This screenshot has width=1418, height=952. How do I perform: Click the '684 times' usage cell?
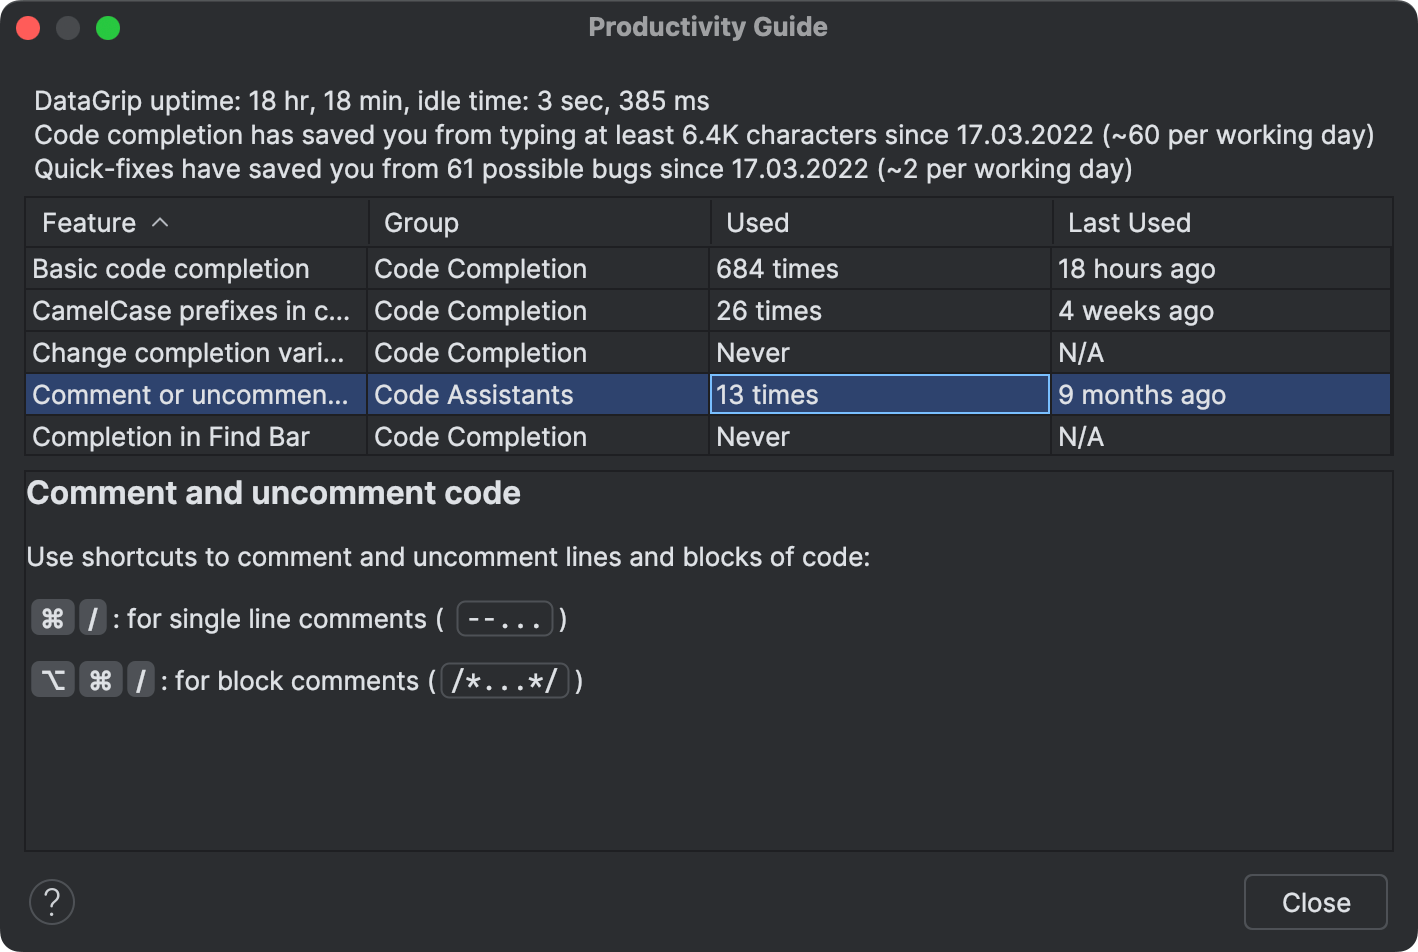tap(777, 269)
